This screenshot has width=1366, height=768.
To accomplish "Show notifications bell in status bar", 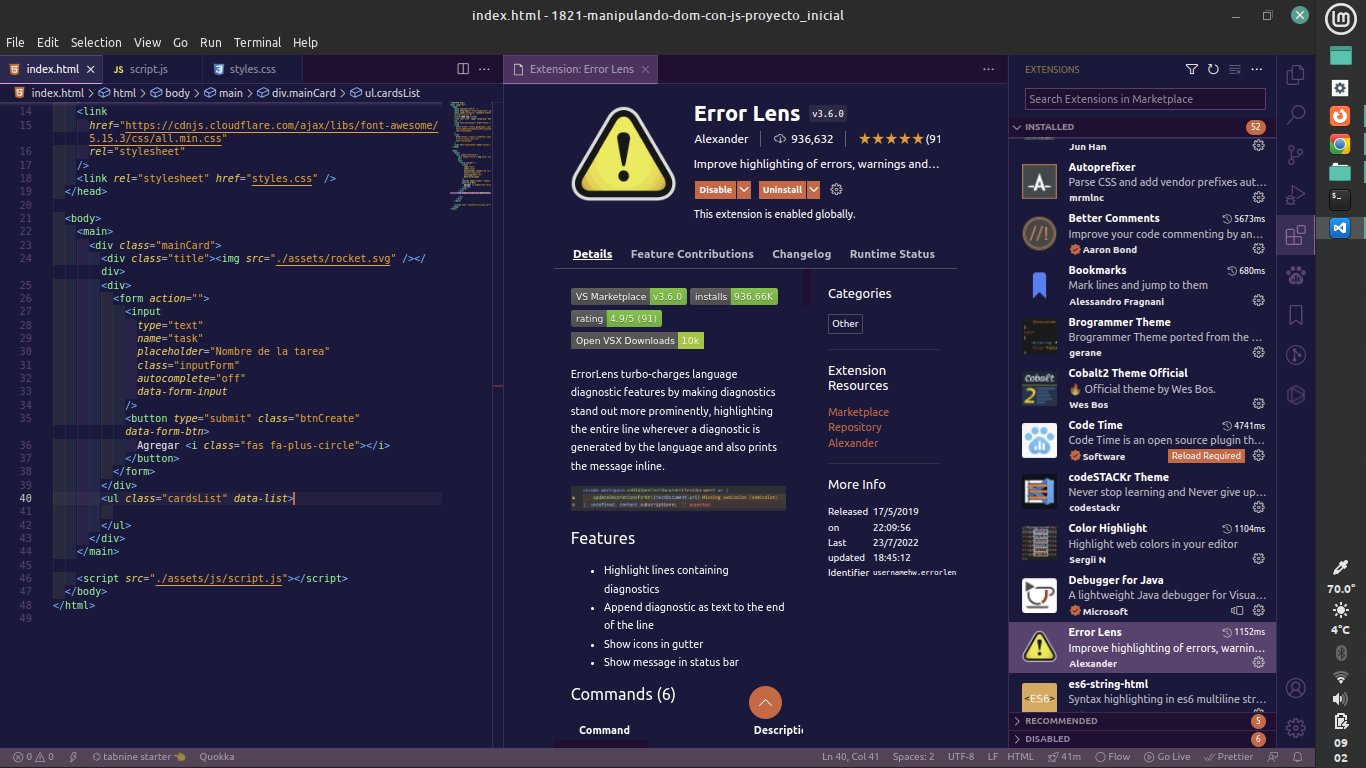I will (1297, 757).
